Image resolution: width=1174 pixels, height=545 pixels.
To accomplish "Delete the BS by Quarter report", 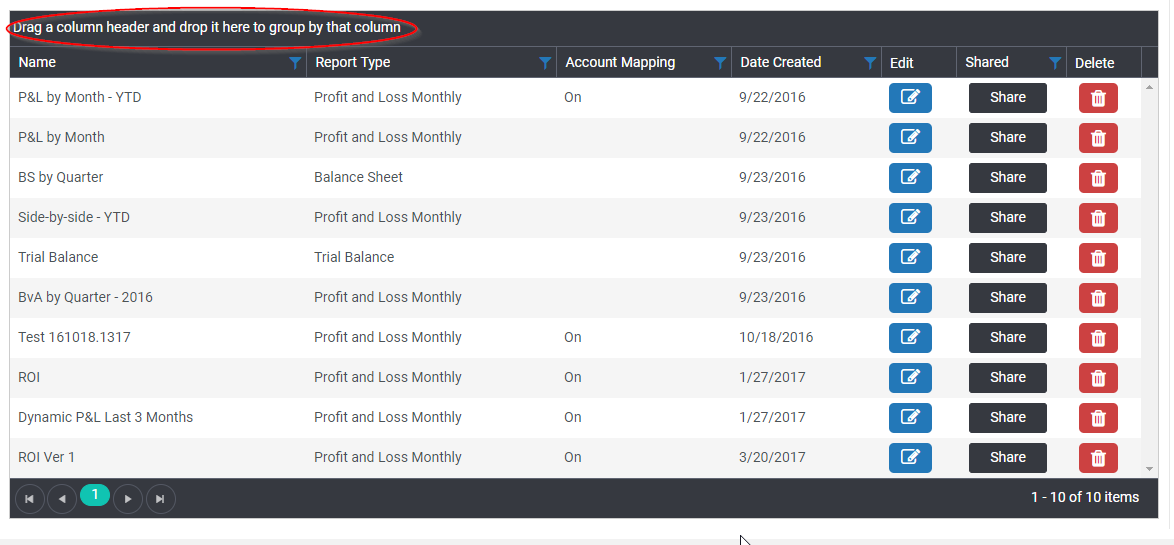I will 1098,178.
